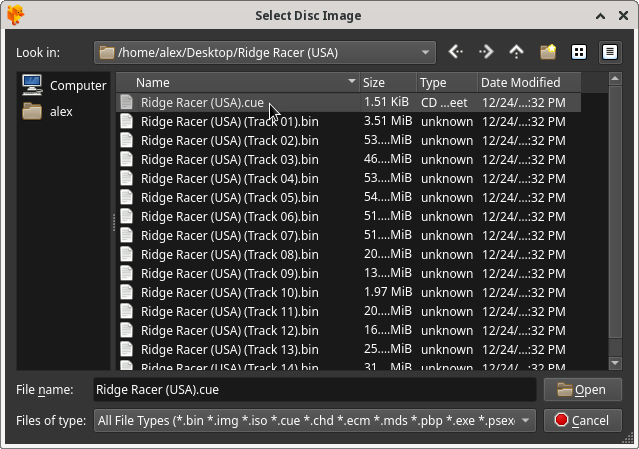Select Ridge Racer (USA) (Track 02).bin
Viewport: 639px width, 449px height.
[x=230, y=141]
